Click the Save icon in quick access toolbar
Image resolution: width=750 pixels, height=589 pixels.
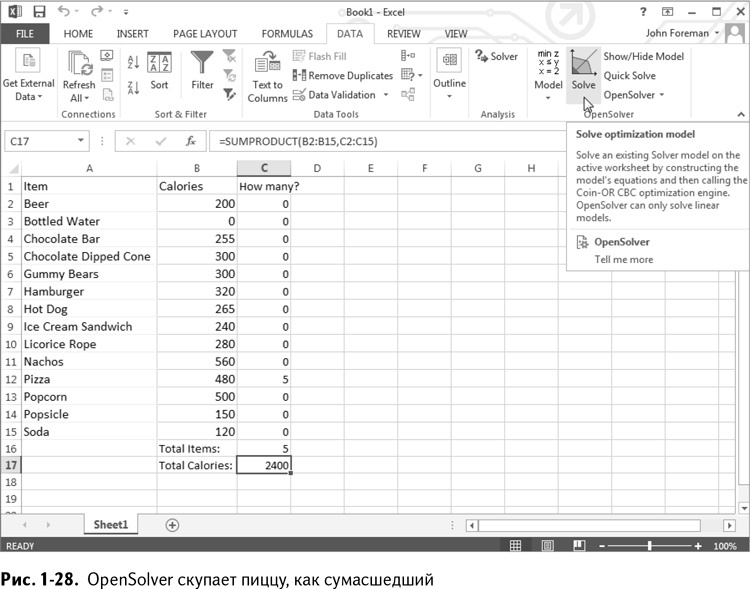click(x=39, y=11)
